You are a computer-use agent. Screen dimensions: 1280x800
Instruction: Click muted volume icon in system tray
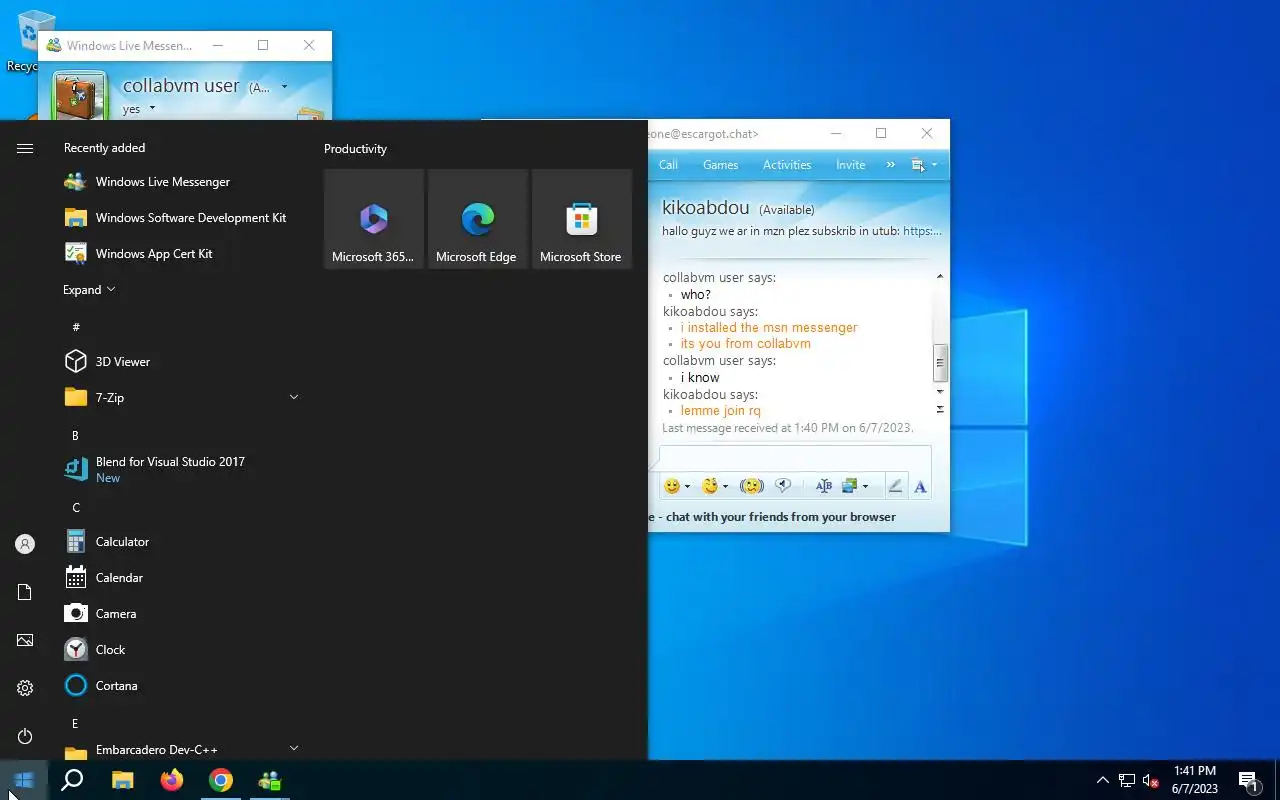click(1151, 780)
